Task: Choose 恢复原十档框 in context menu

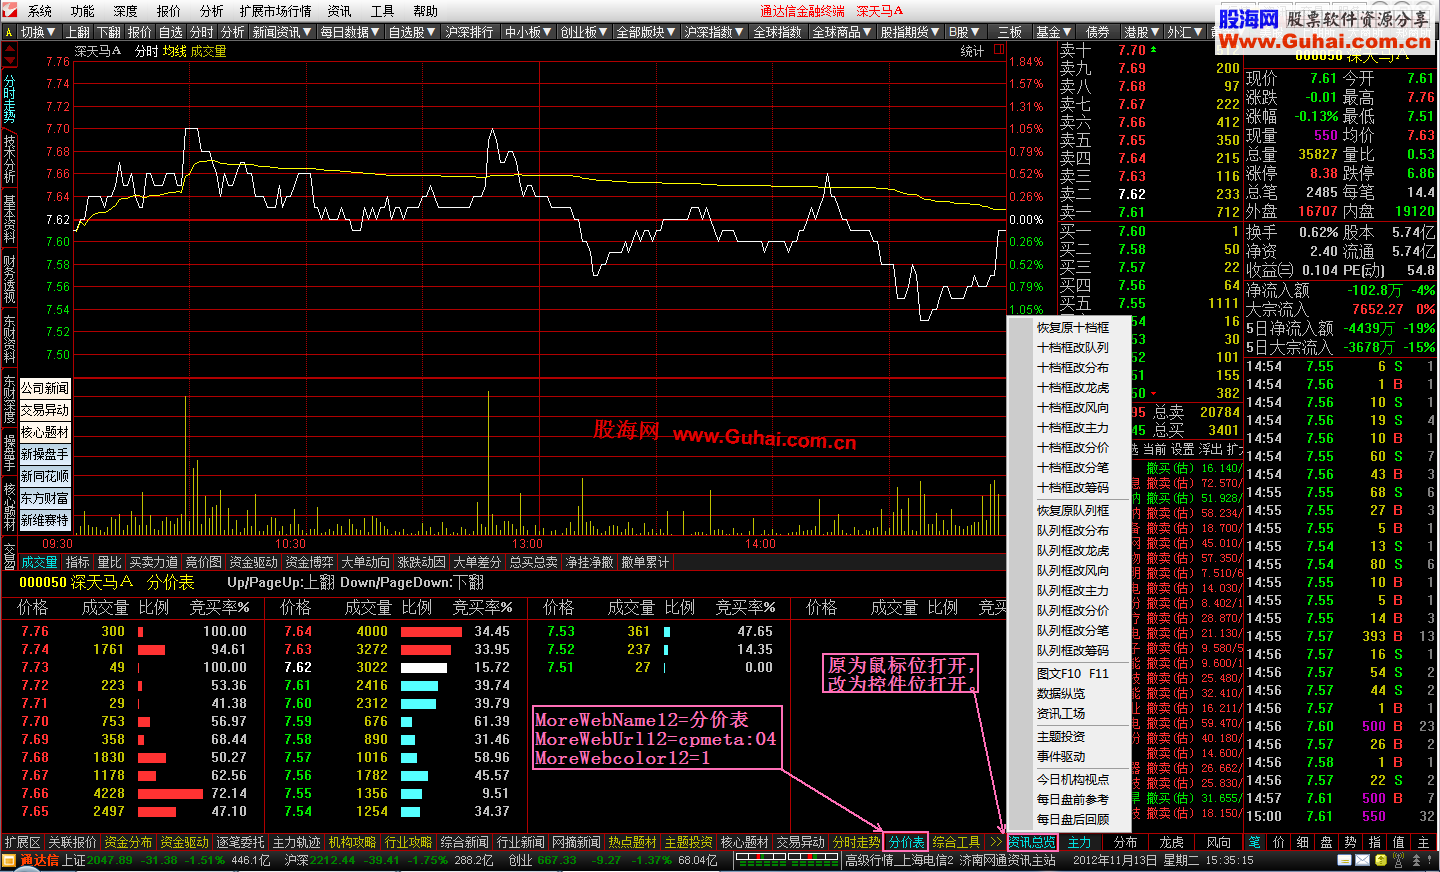Action: (x=1073, y=328)
